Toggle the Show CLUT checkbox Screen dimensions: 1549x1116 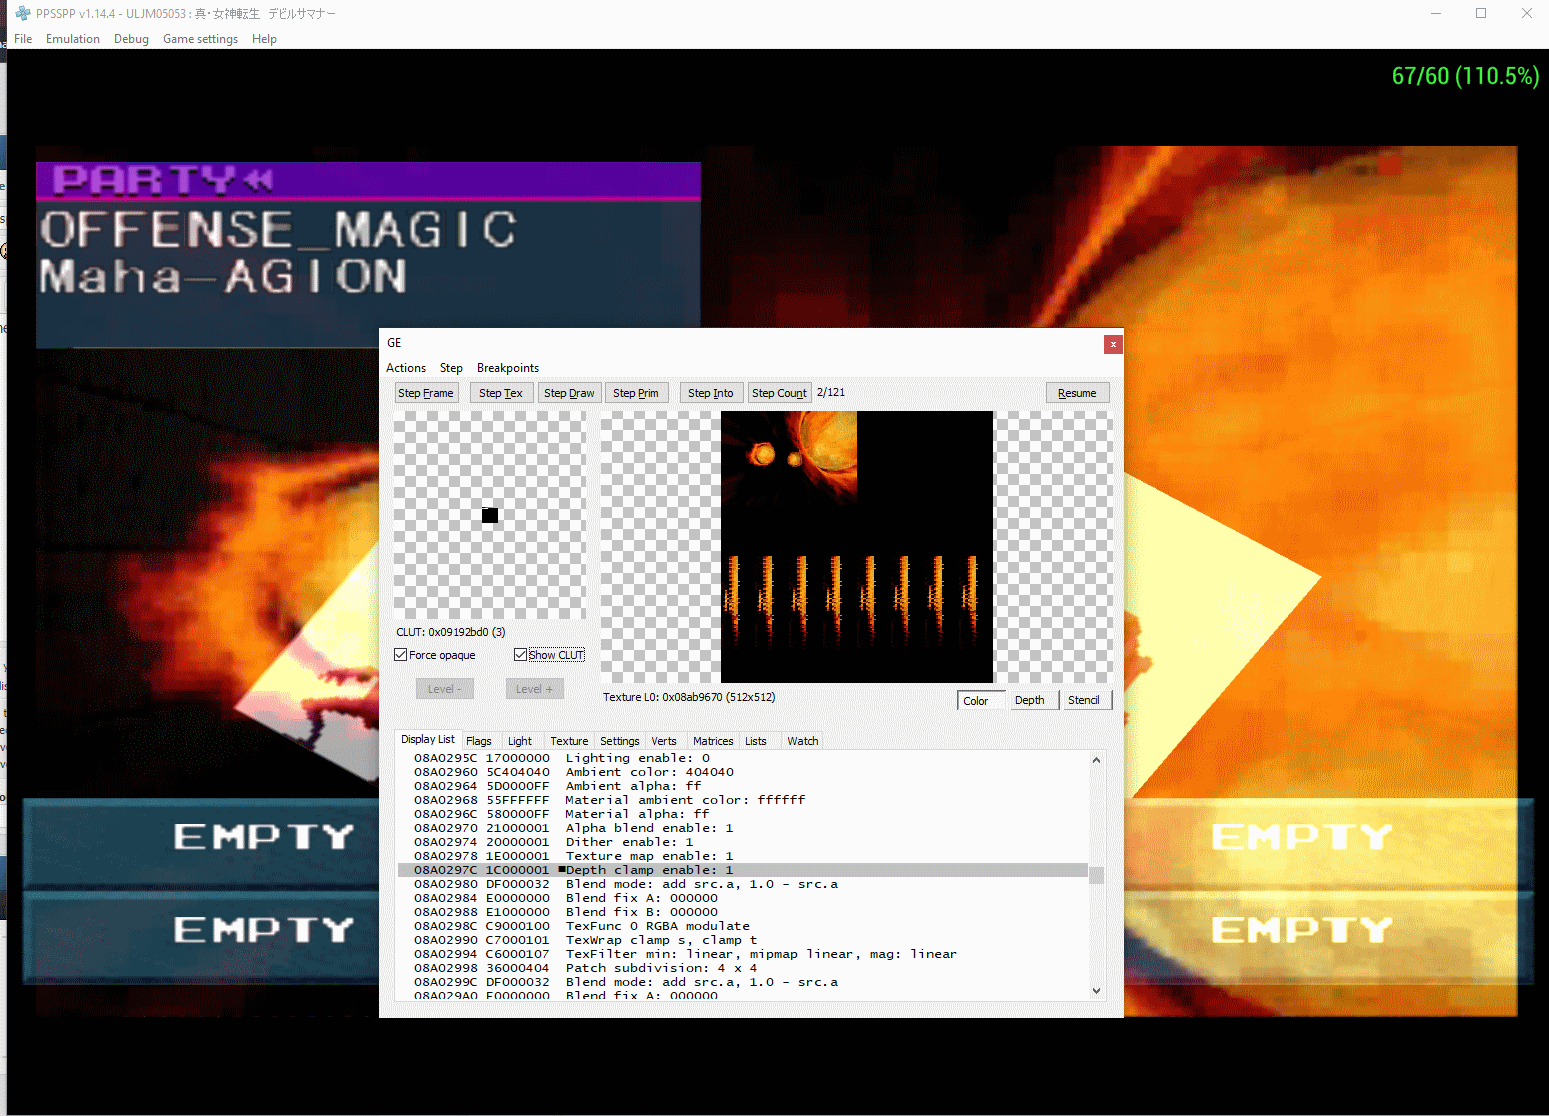(549, 655)
